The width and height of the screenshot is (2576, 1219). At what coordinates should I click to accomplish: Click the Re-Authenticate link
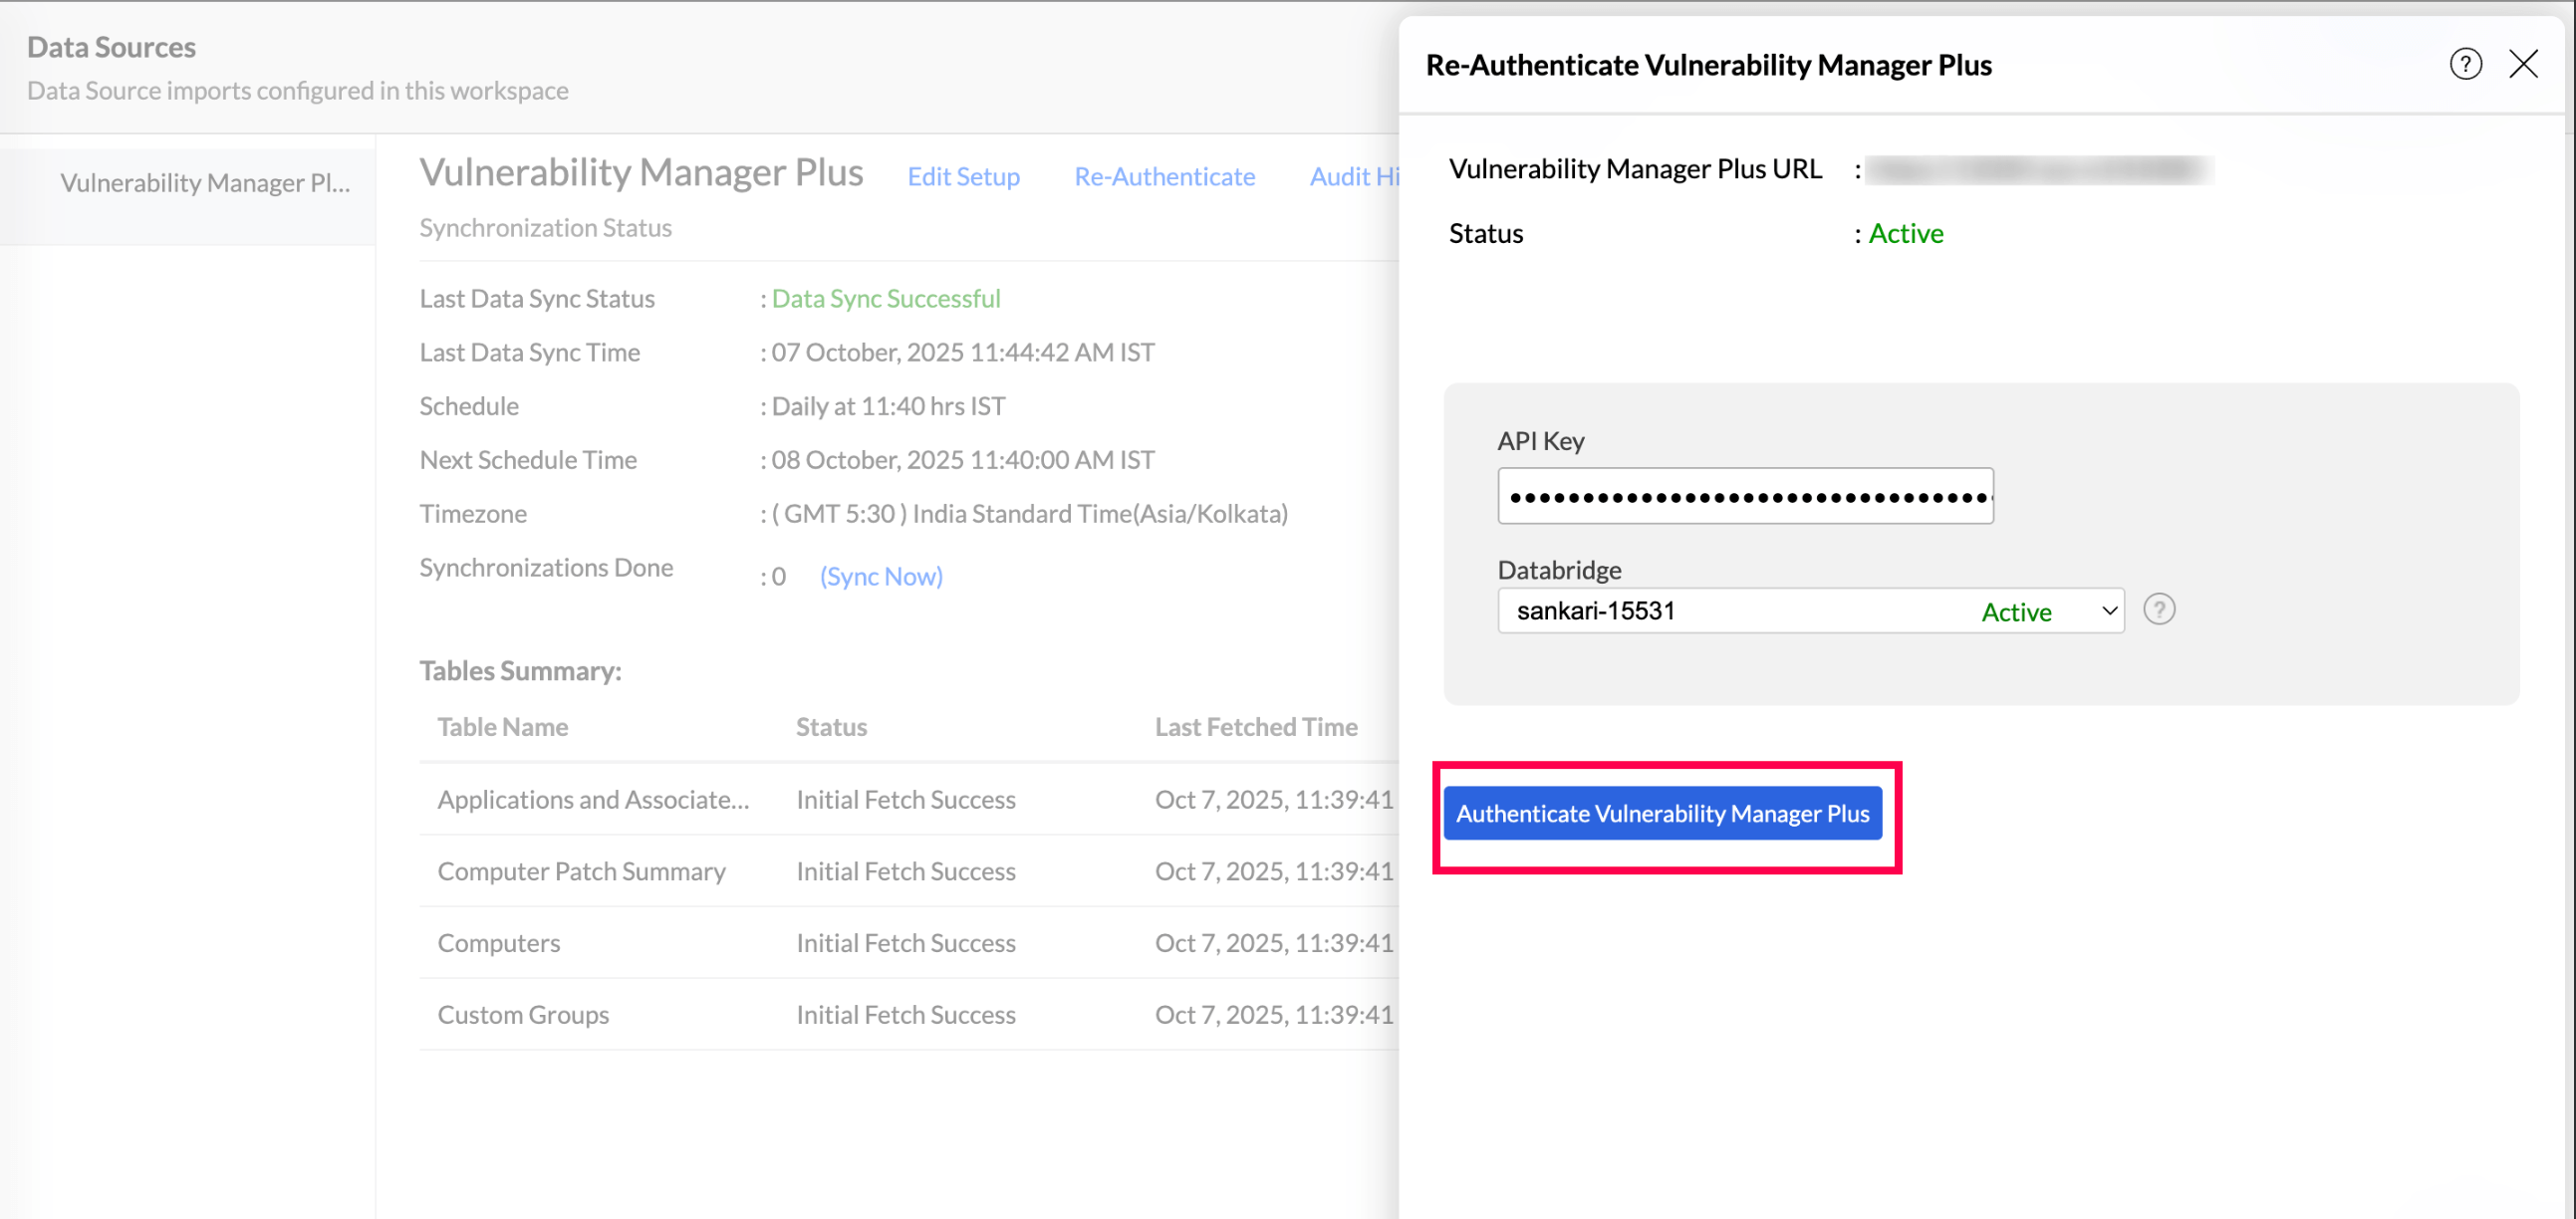pos(1163,177)
